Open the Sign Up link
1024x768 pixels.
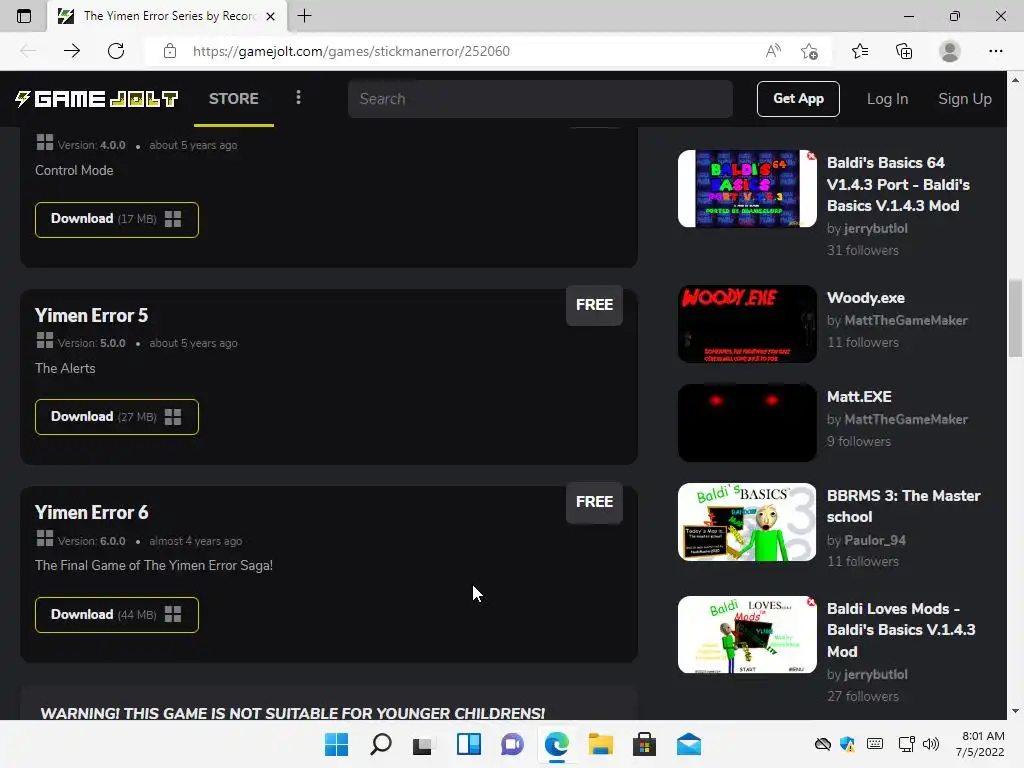coord(965,99)
